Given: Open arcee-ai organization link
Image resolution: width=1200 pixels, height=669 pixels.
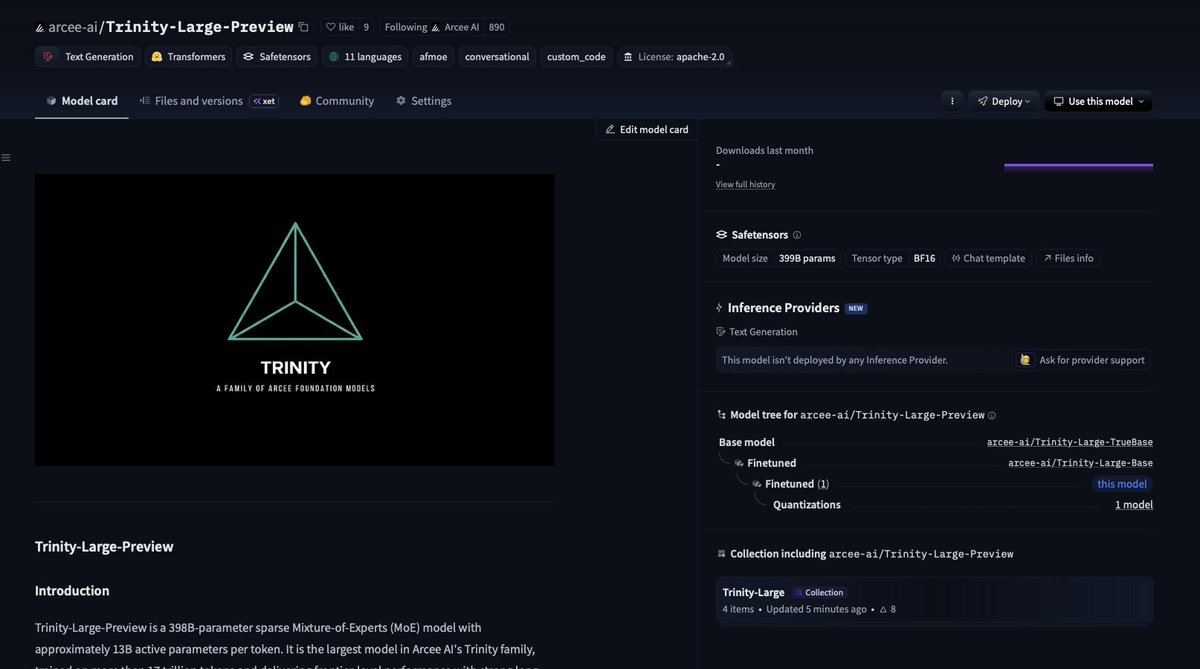Looking at the screenshot, I should click(72, 27).
